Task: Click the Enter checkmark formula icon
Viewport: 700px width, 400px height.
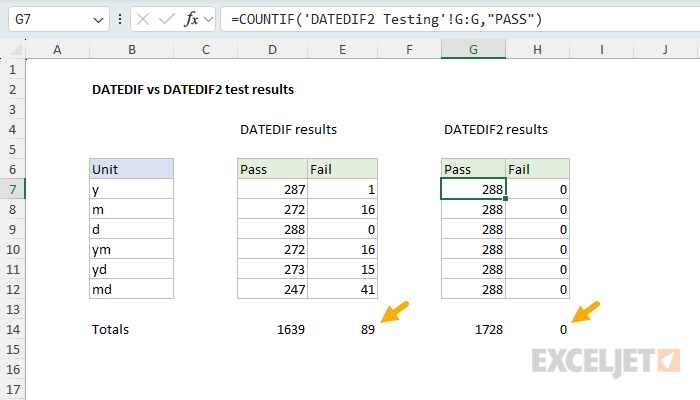Action: (167, 19)
